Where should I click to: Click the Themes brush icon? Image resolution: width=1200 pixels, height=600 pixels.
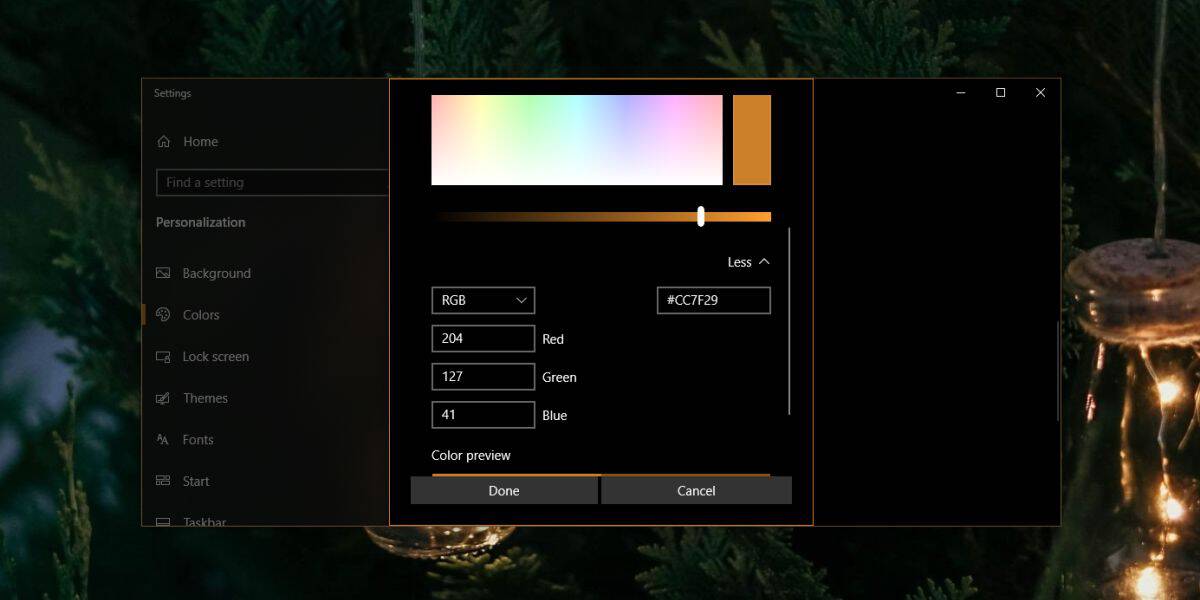pyautogui.click(x=163, y=398)
